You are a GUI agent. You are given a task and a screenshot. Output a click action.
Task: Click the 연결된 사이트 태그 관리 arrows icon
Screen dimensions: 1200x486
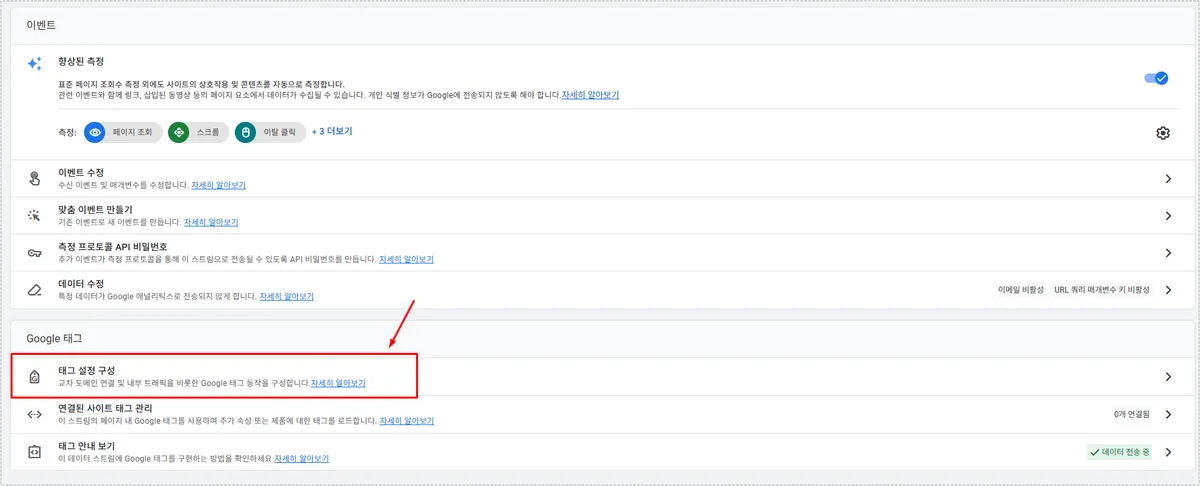point(34,415)
